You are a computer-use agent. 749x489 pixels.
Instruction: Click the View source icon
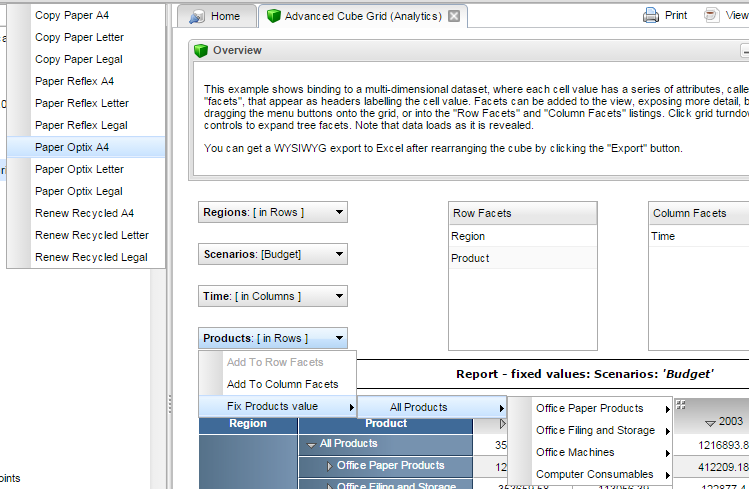pos(711,15)
